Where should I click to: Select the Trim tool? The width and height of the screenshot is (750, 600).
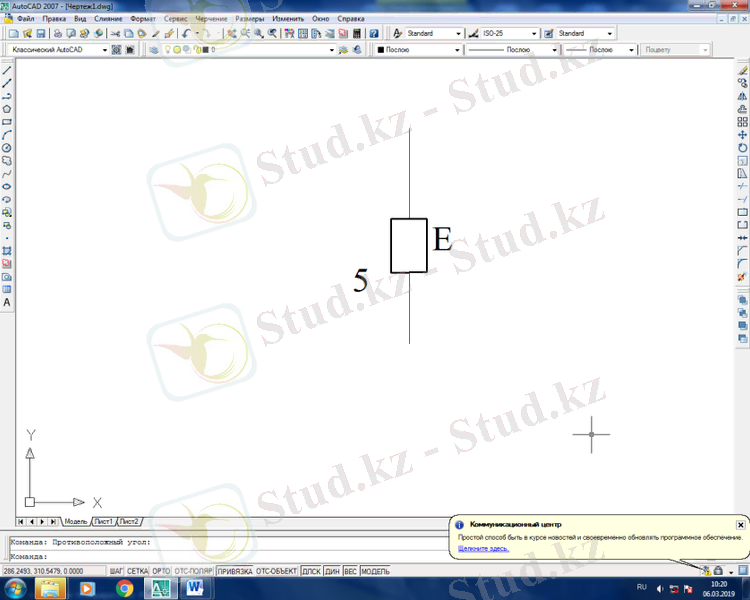742,187
